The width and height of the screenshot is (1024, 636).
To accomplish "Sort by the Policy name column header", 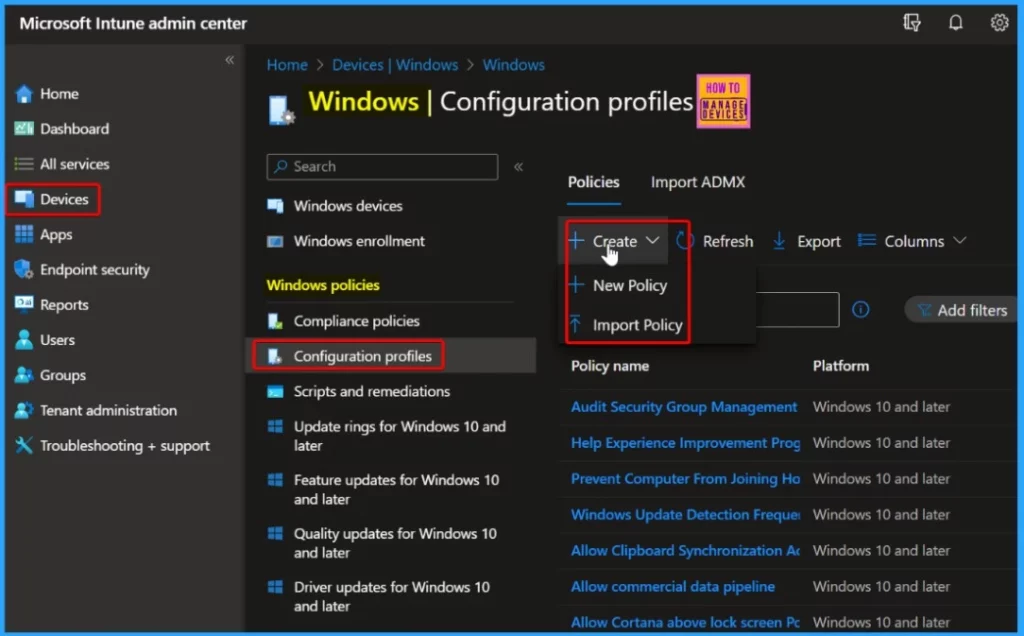I will [x=610, y=366].
